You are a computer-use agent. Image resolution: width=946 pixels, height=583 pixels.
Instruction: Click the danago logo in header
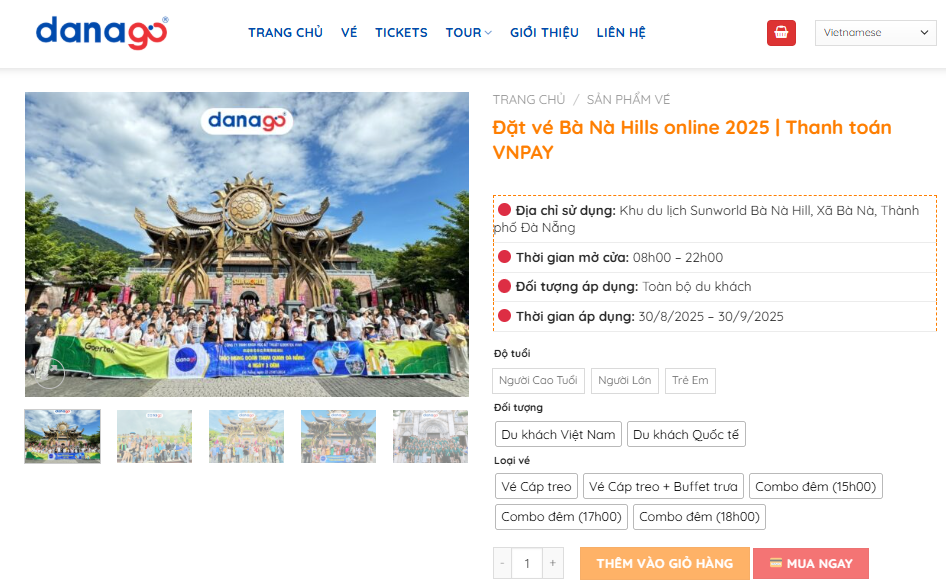point(102,33)
